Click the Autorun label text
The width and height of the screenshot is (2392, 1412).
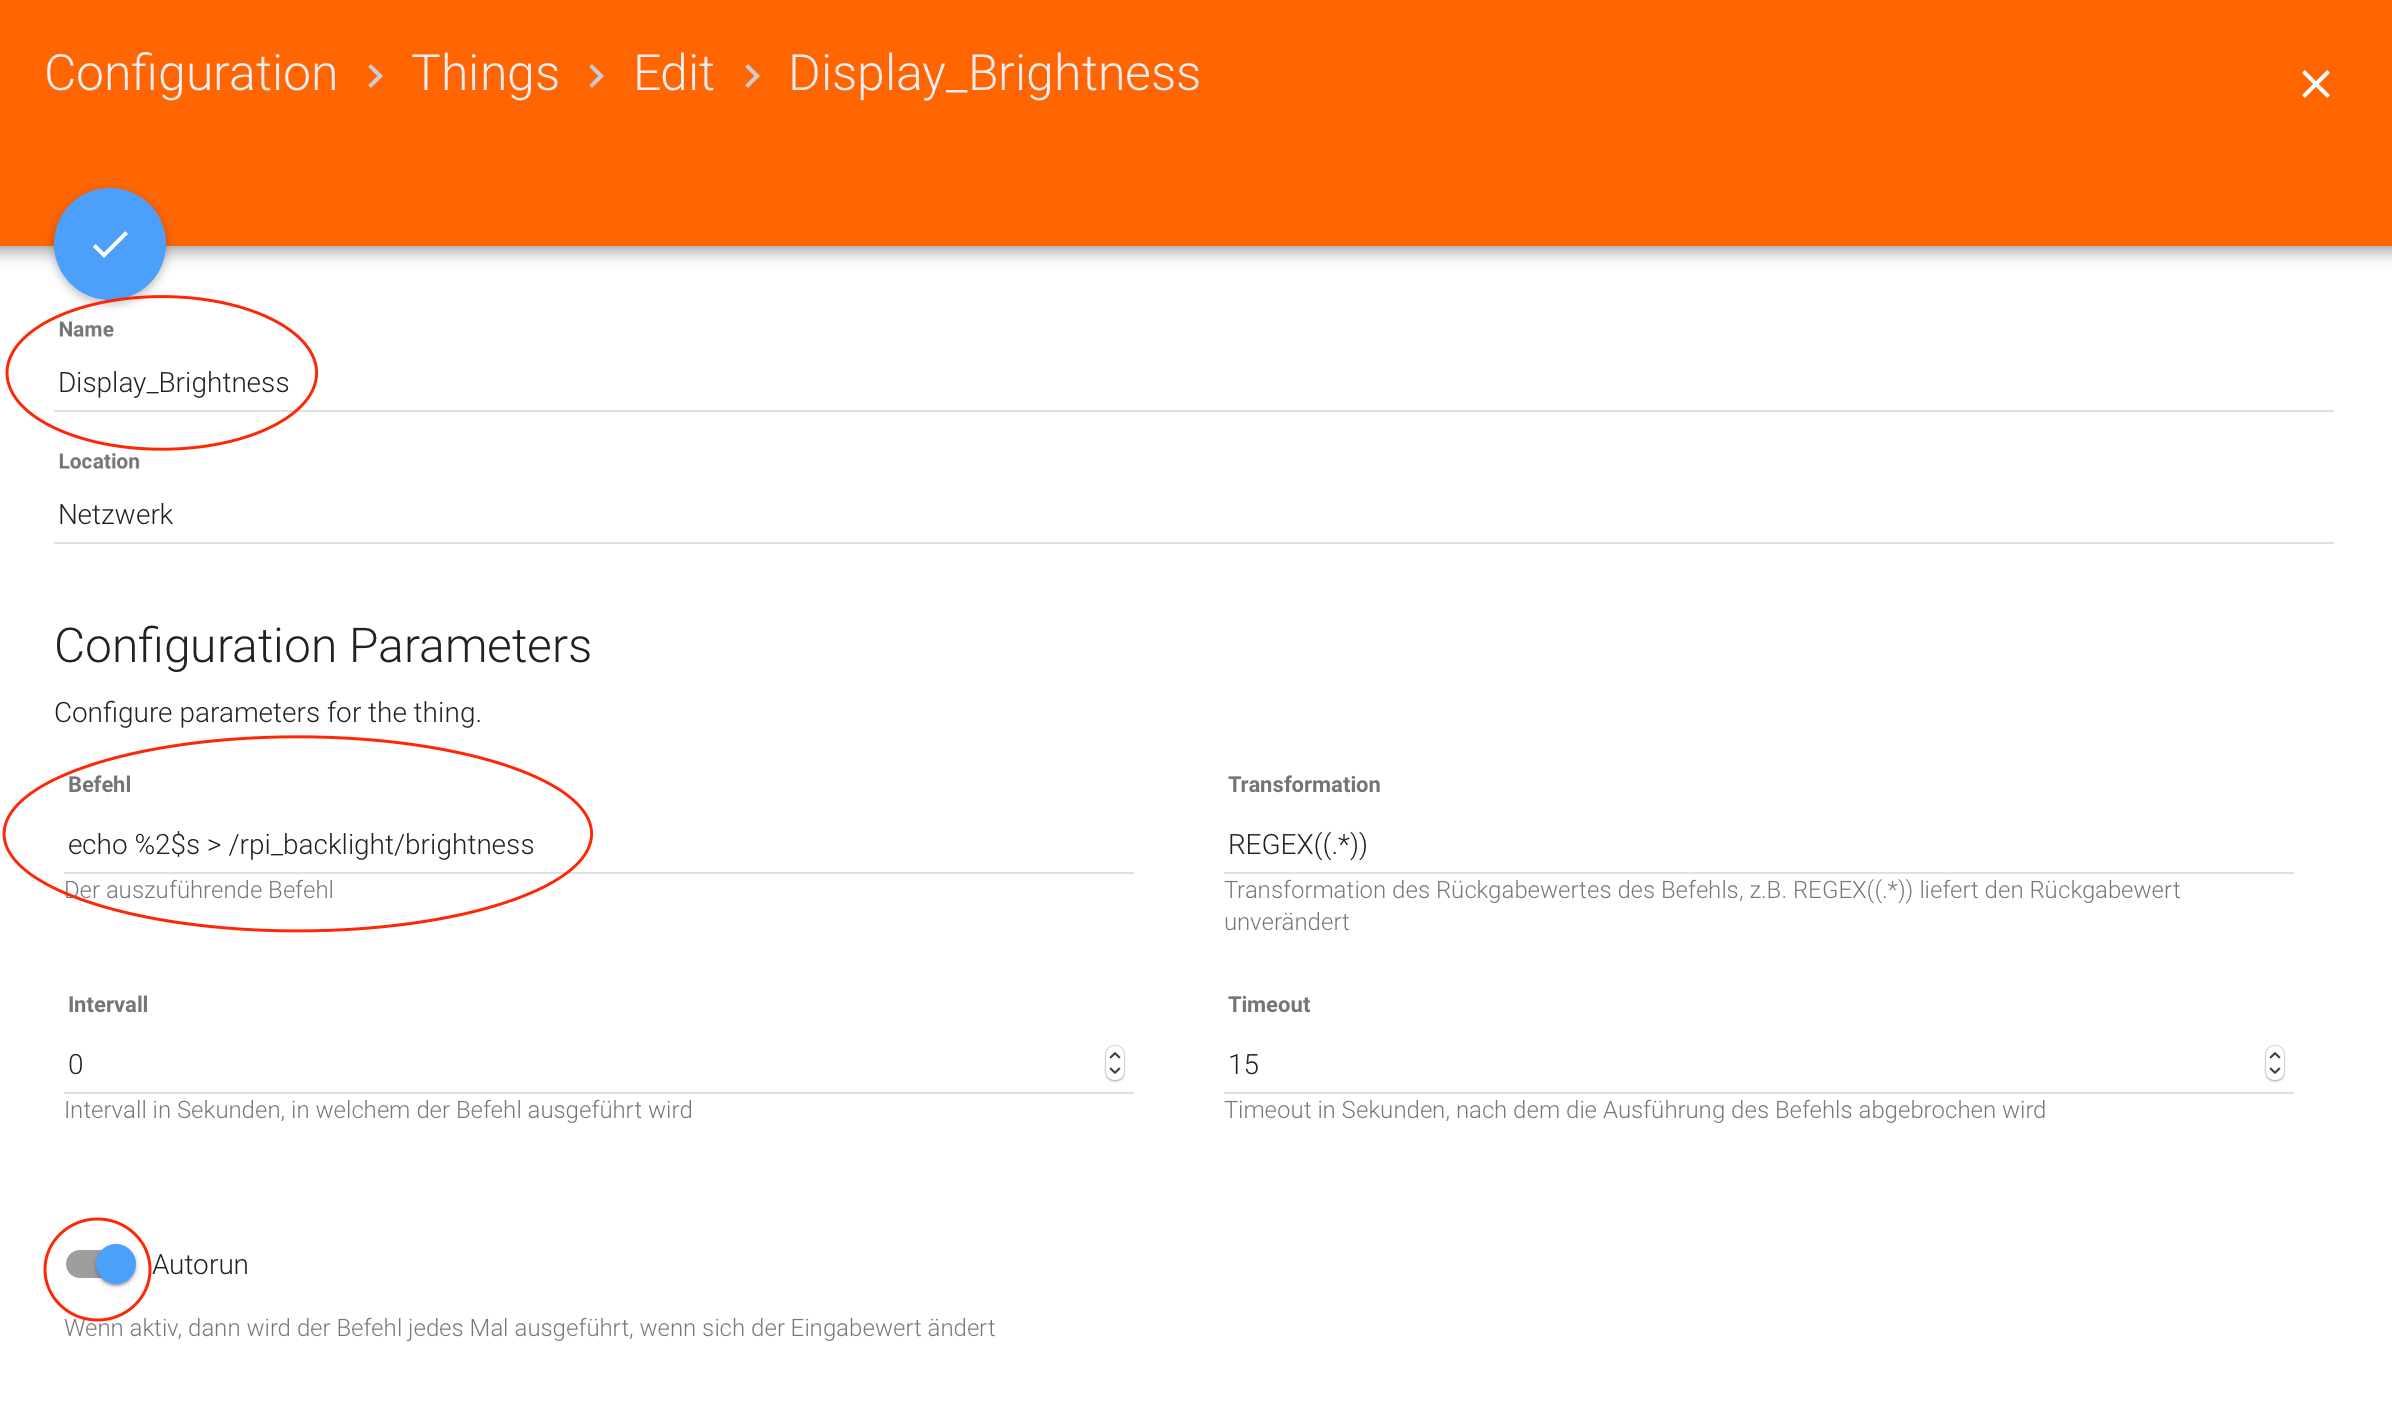coord(200,1265)
